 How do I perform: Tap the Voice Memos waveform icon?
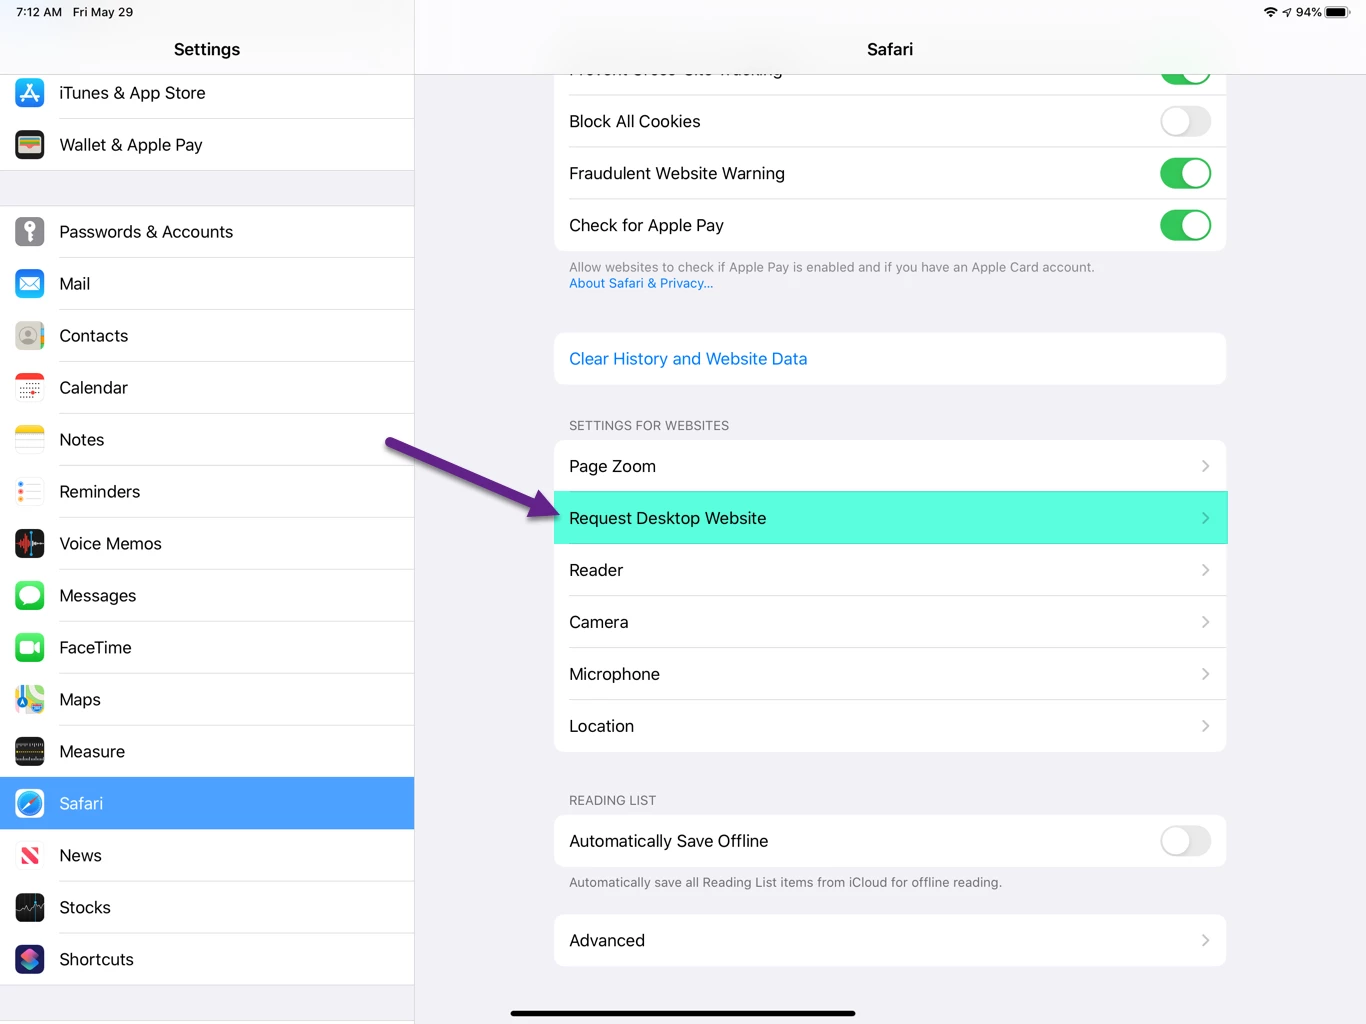[x=30, y=544]
